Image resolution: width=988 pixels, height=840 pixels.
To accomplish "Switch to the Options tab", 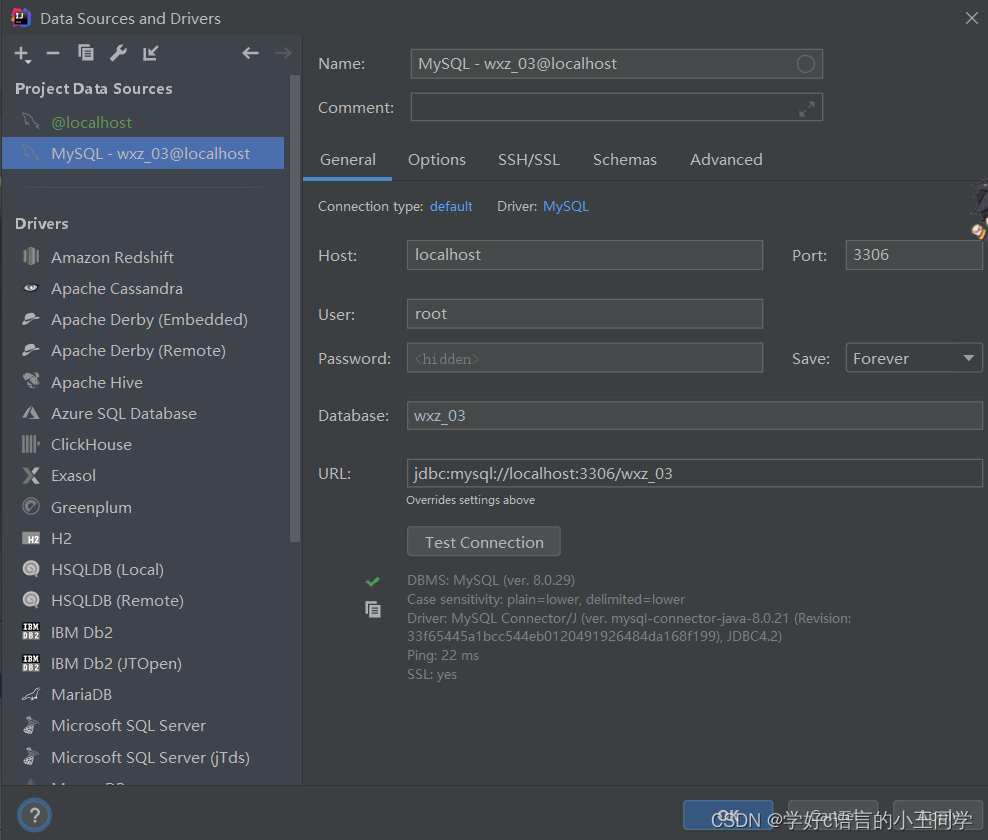I will (x=437, y=160).
